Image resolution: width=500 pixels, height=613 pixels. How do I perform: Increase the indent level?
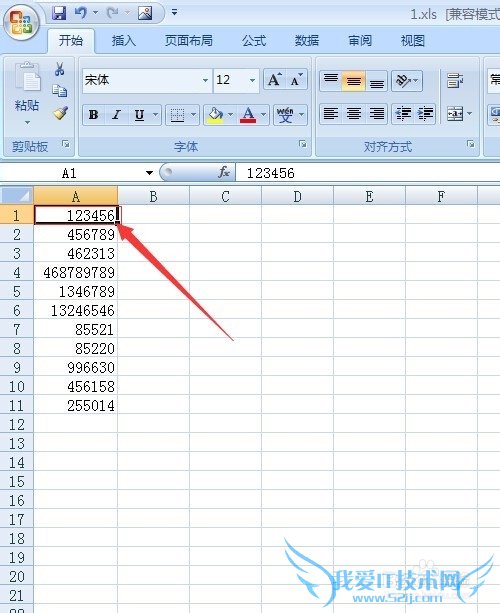pyautogui.click(x=425, y=114)
